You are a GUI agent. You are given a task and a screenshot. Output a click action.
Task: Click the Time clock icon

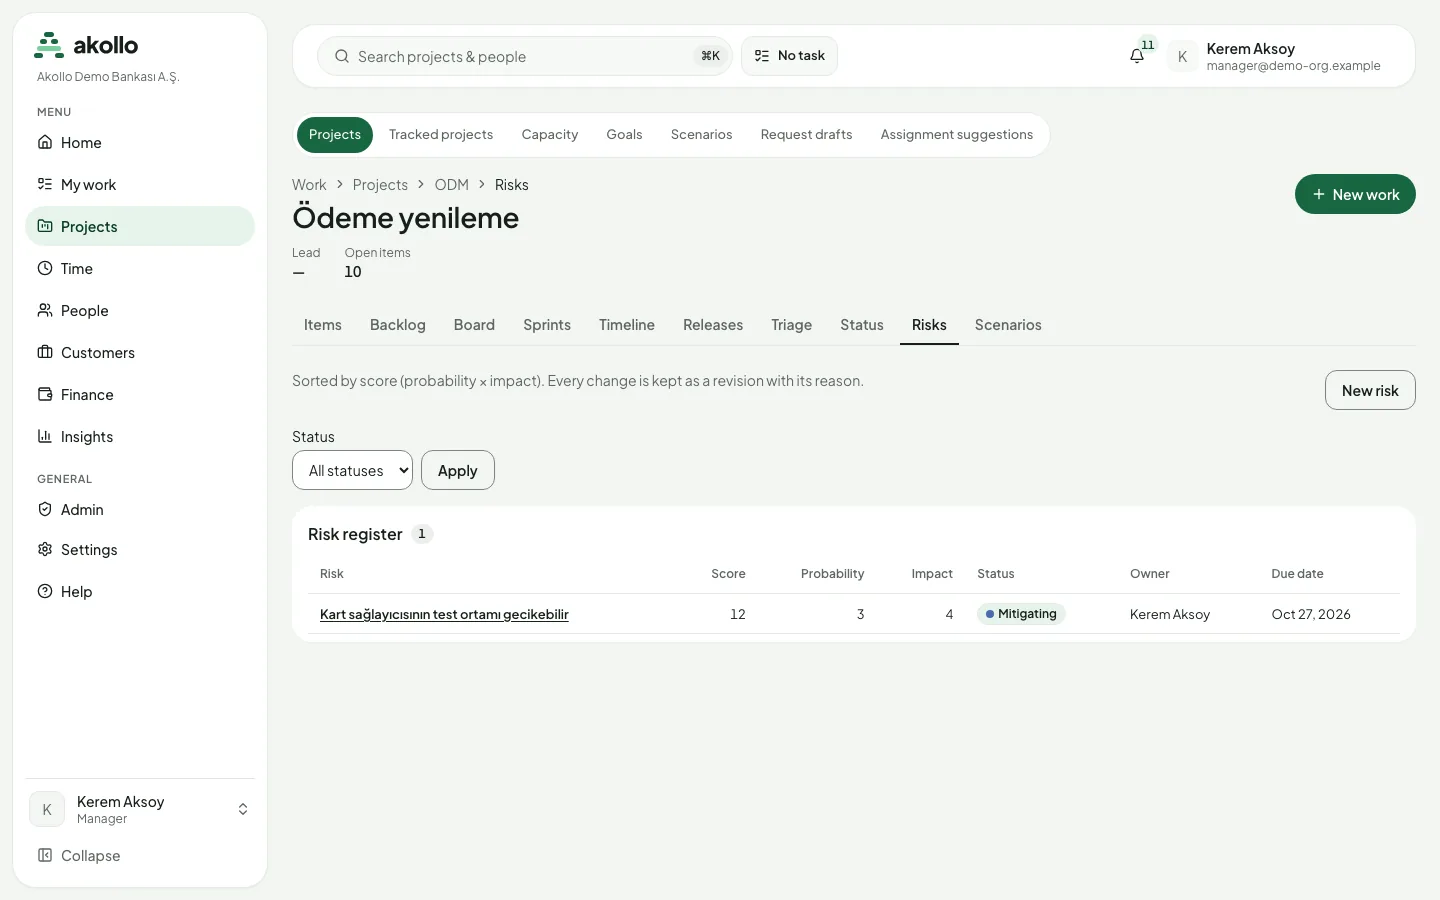(45, 268)
